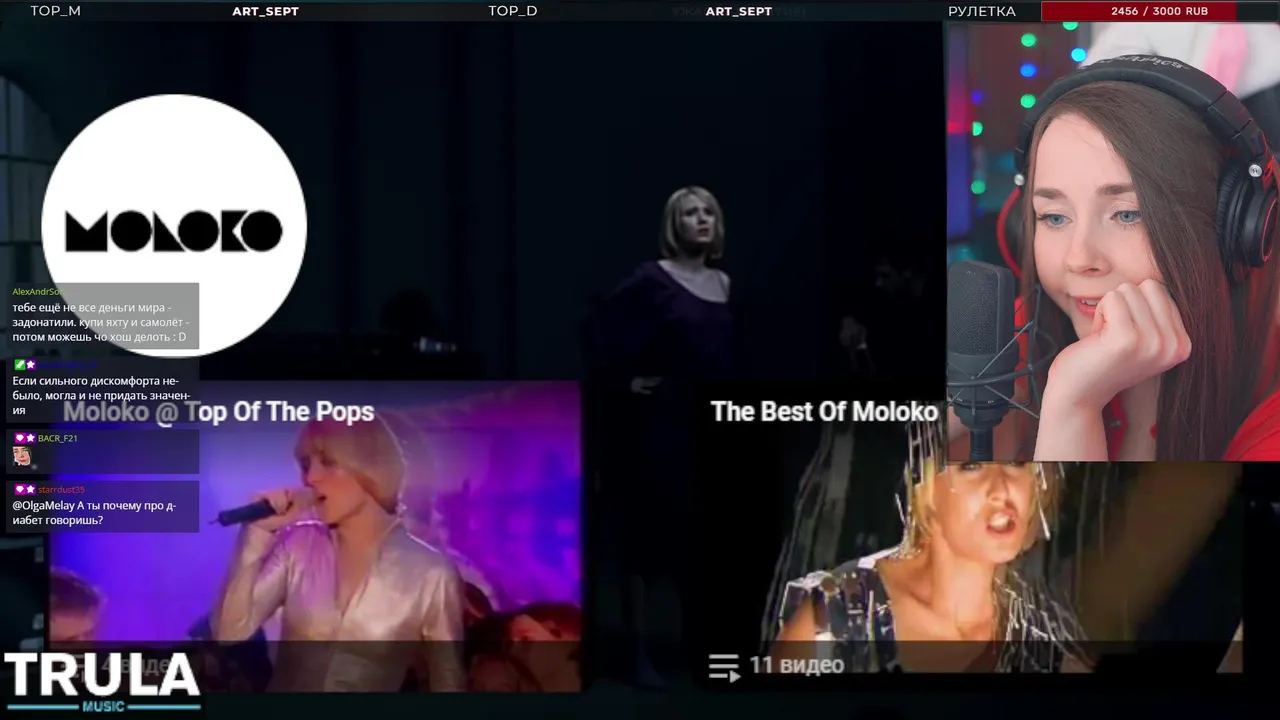Click the TOP_D label in top bar

point(513,11)
